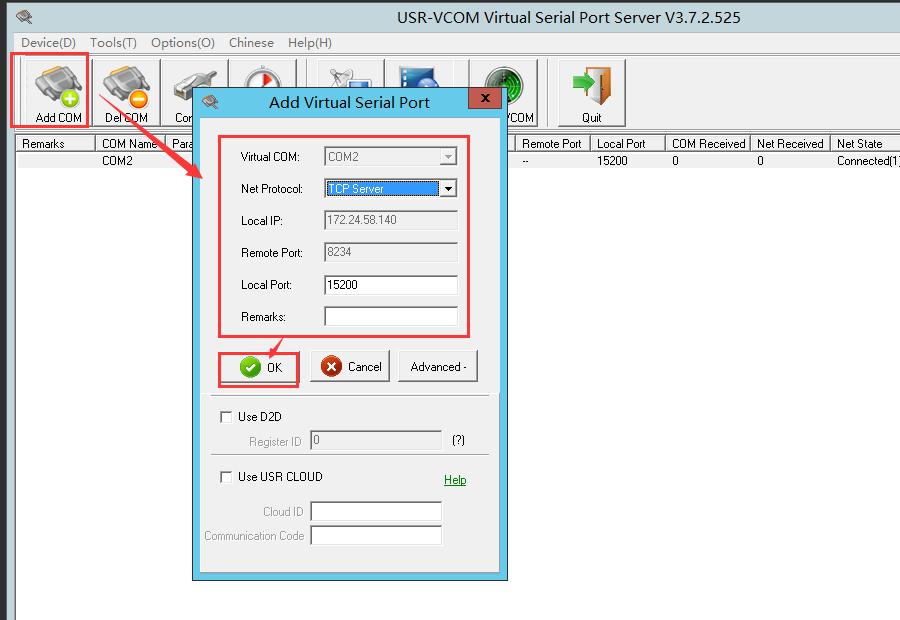Screen dimensions: 900x620
Task: Click the Local Port input field
Action: point(390,285)
